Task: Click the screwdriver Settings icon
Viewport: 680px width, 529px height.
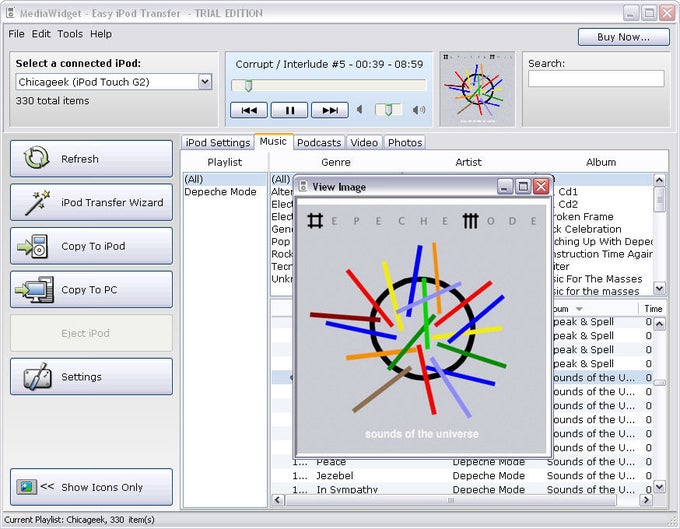Action: tap(38, 377)
